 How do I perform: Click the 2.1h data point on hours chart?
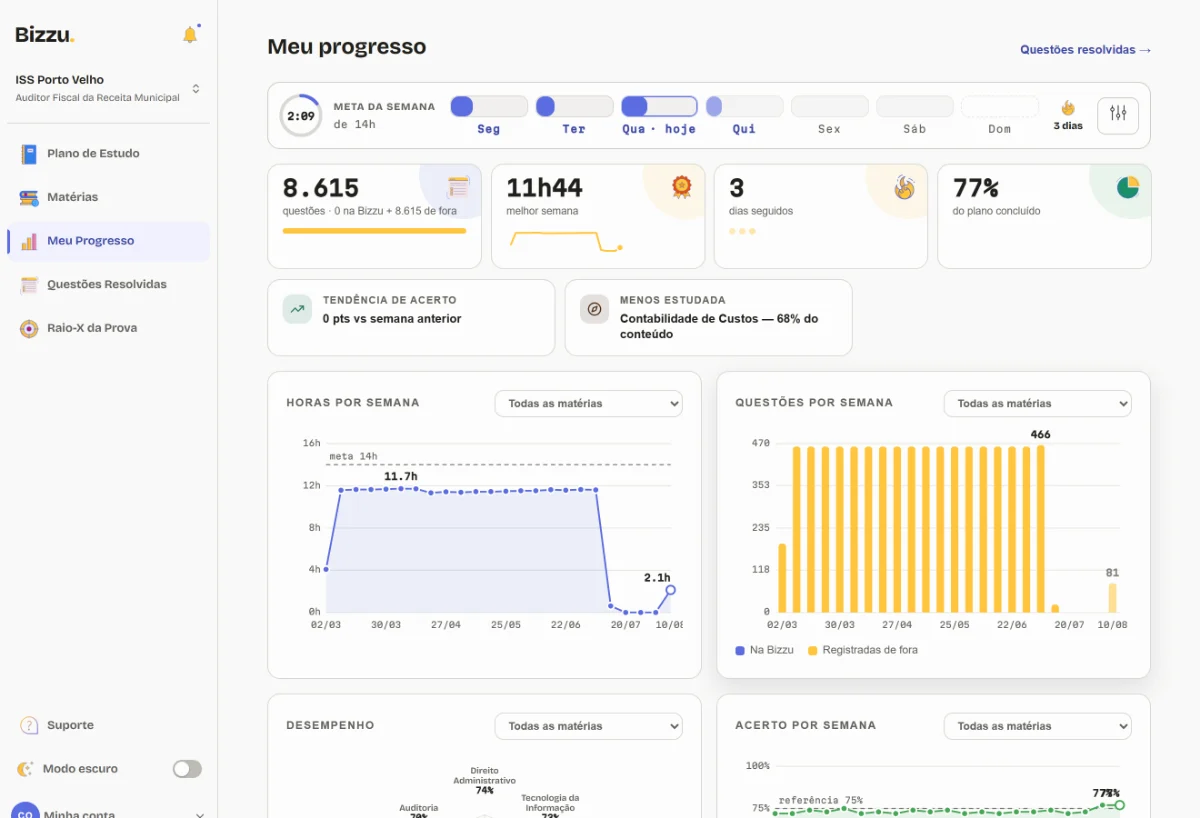[x=670, y=590]
